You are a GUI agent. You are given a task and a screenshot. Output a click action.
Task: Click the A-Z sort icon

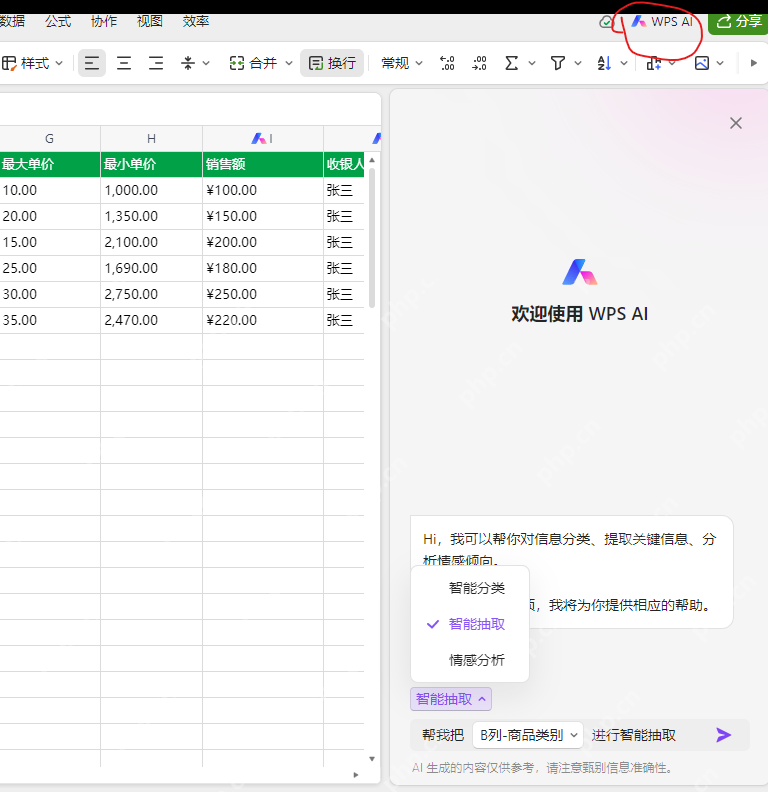click(604, 63)
